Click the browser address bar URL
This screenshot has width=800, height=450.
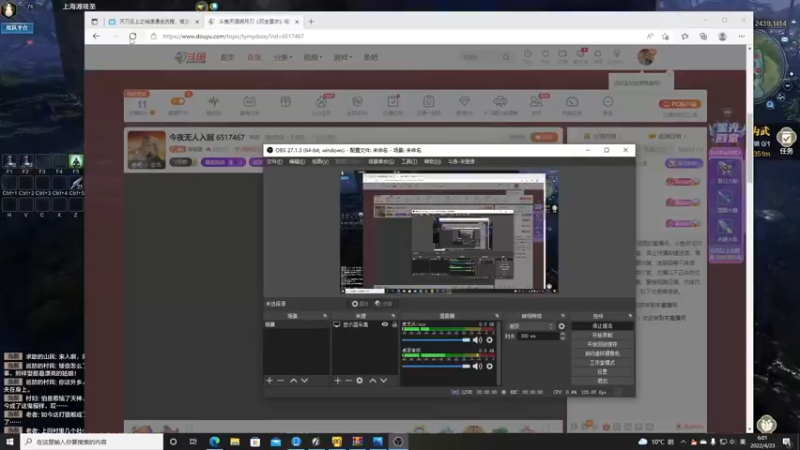coord(233,36)
